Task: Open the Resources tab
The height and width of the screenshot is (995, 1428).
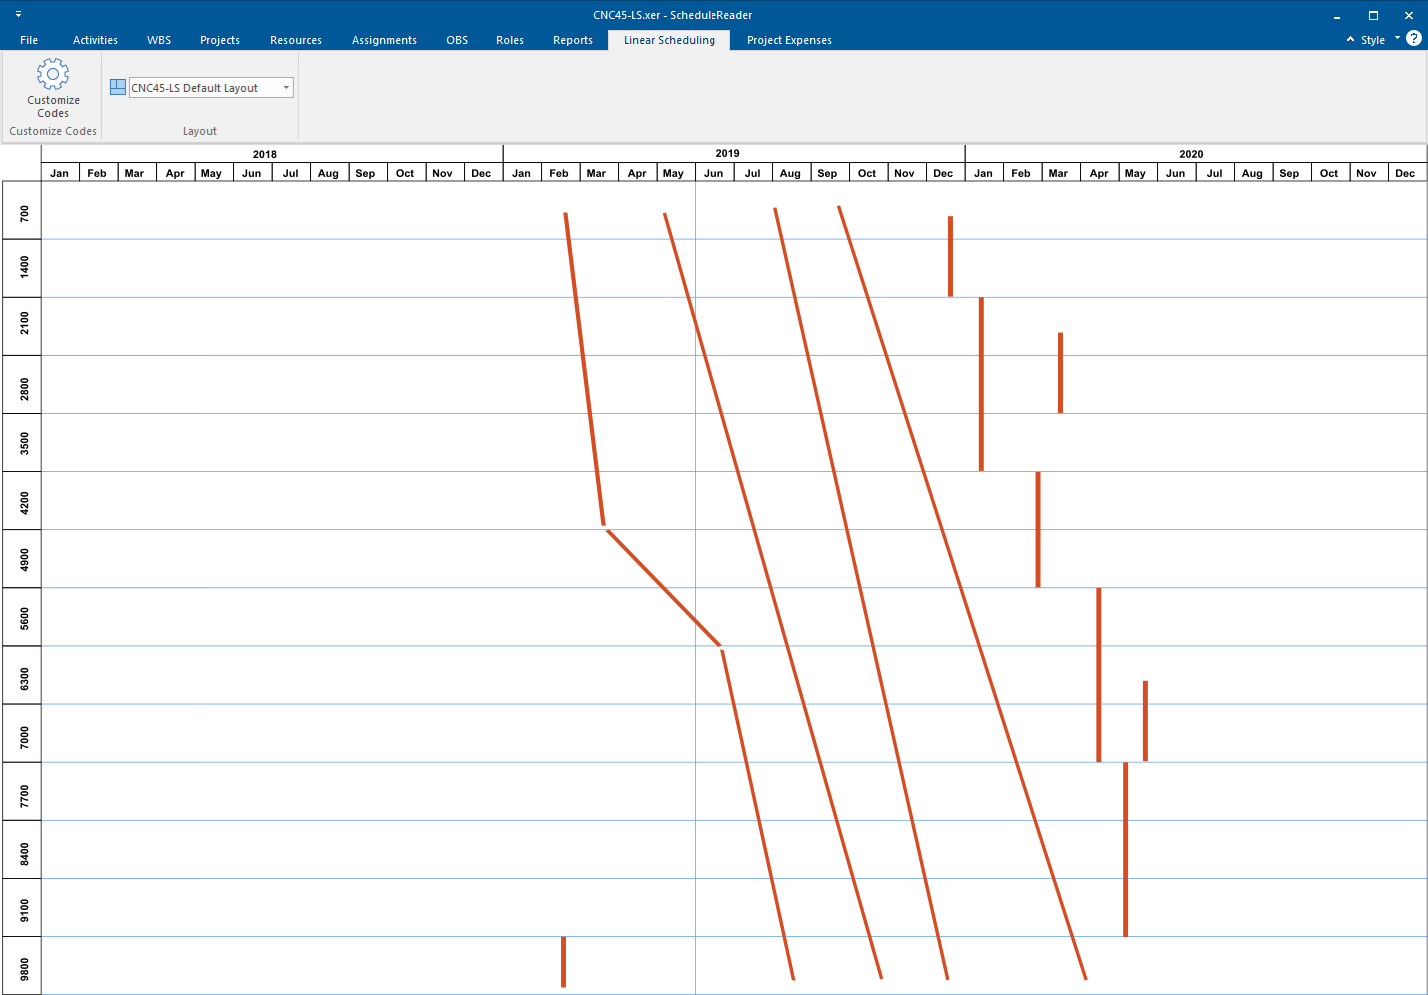Action: [x=296, y=40]
